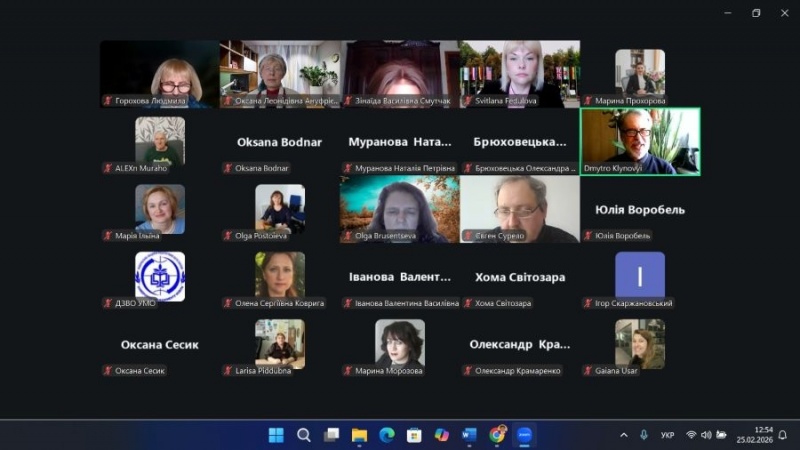Click the Oksana Bodnar participant tile

pyautogui.click(x=280, y=142)
